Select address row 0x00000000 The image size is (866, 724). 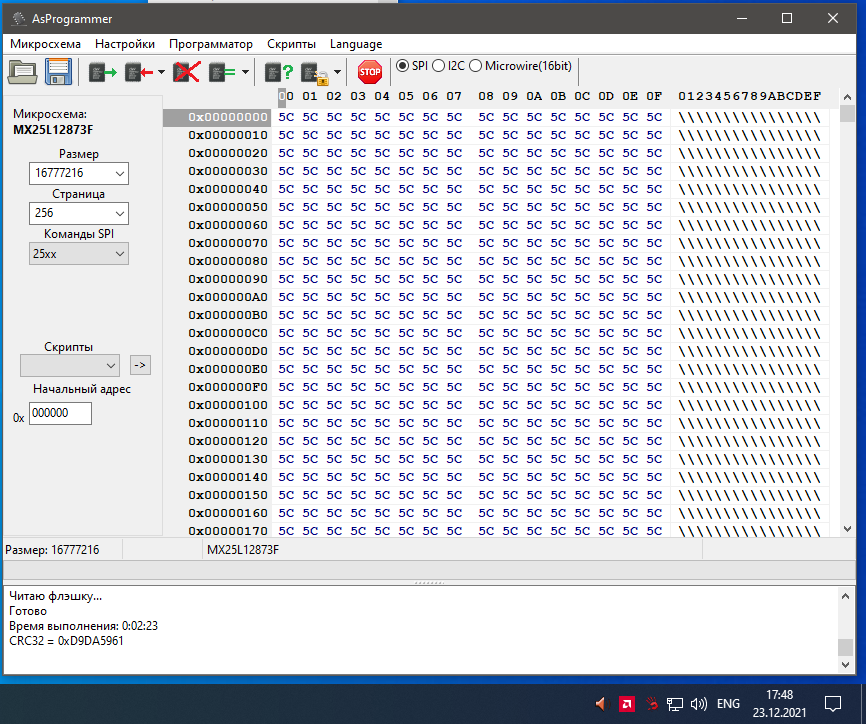pos(228,117)
